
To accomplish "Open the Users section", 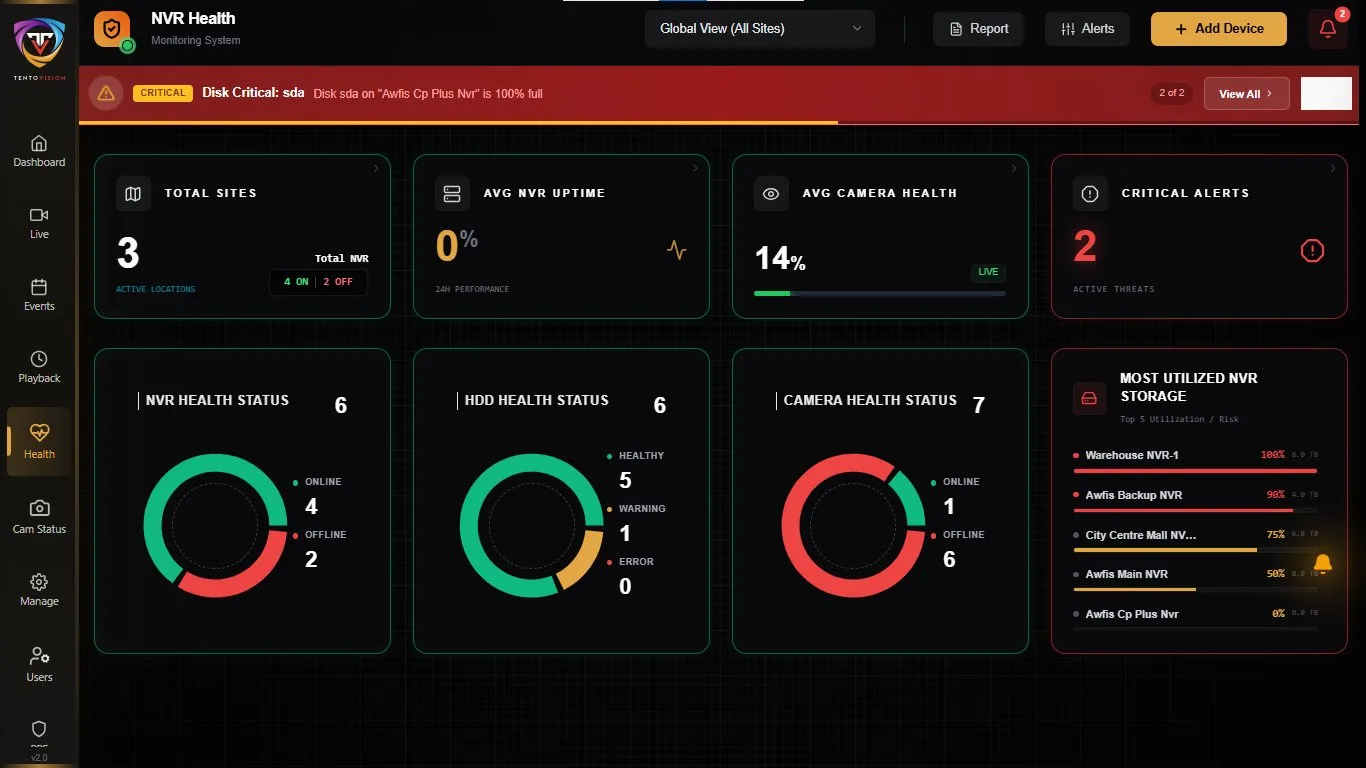I will click(x=39, y=665).
